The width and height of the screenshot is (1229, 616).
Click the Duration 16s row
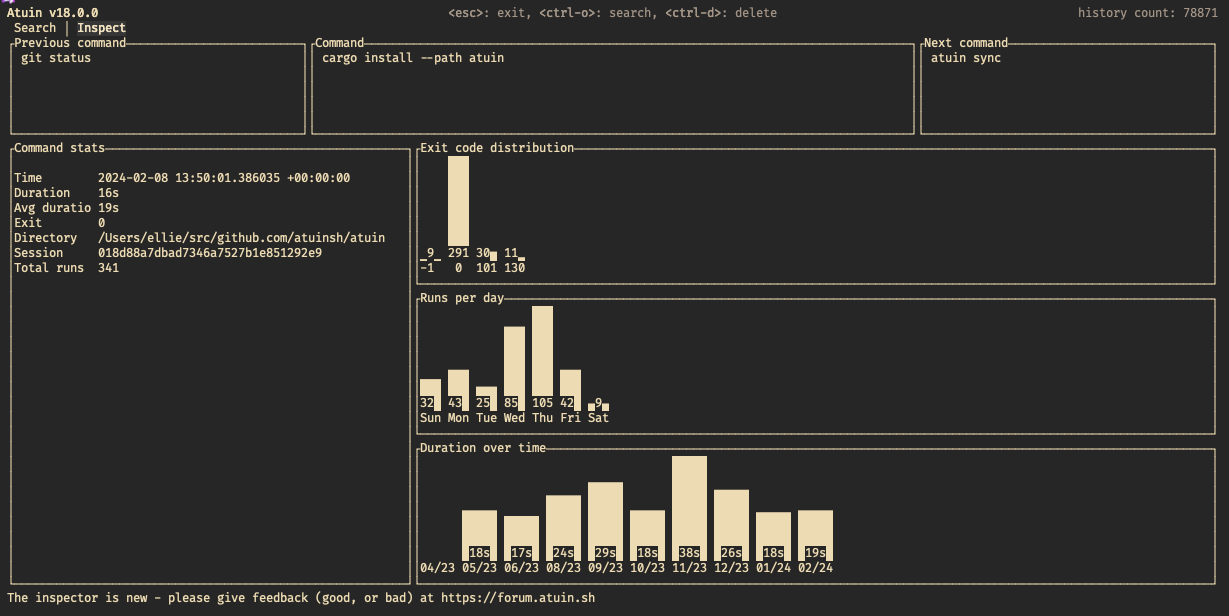point(67,193)
